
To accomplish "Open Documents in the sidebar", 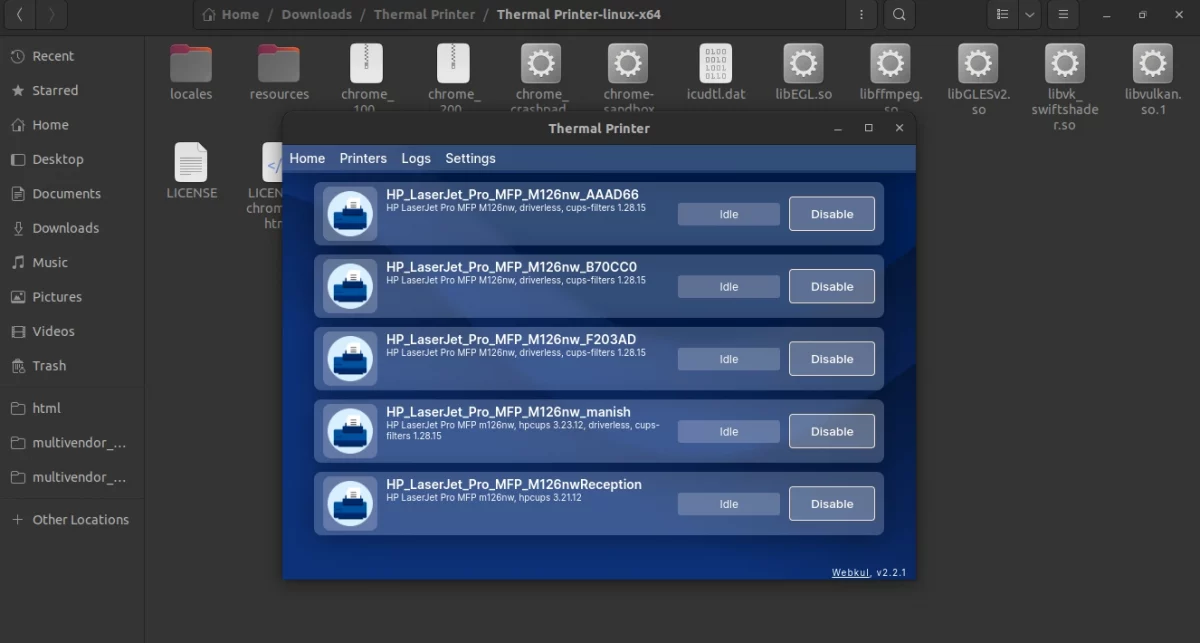I will click(72, 194).
